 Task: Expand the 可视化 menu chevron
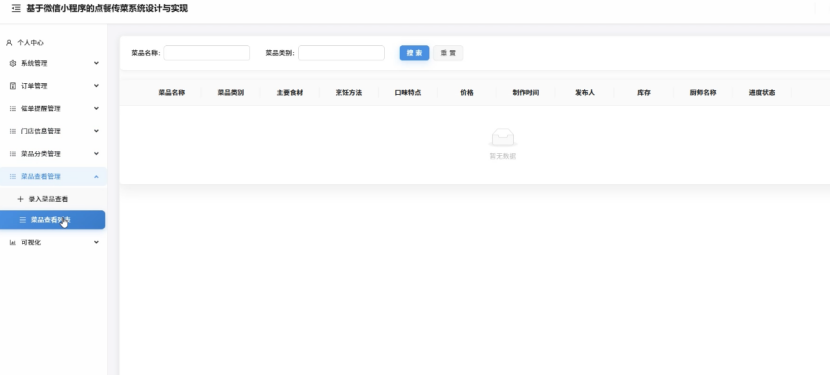tap(96, 242)
